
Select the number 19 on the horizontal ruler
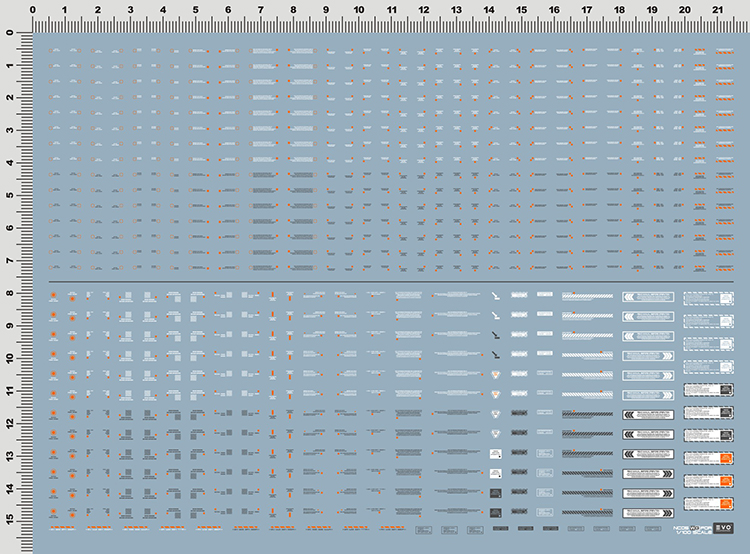[652, 10]
